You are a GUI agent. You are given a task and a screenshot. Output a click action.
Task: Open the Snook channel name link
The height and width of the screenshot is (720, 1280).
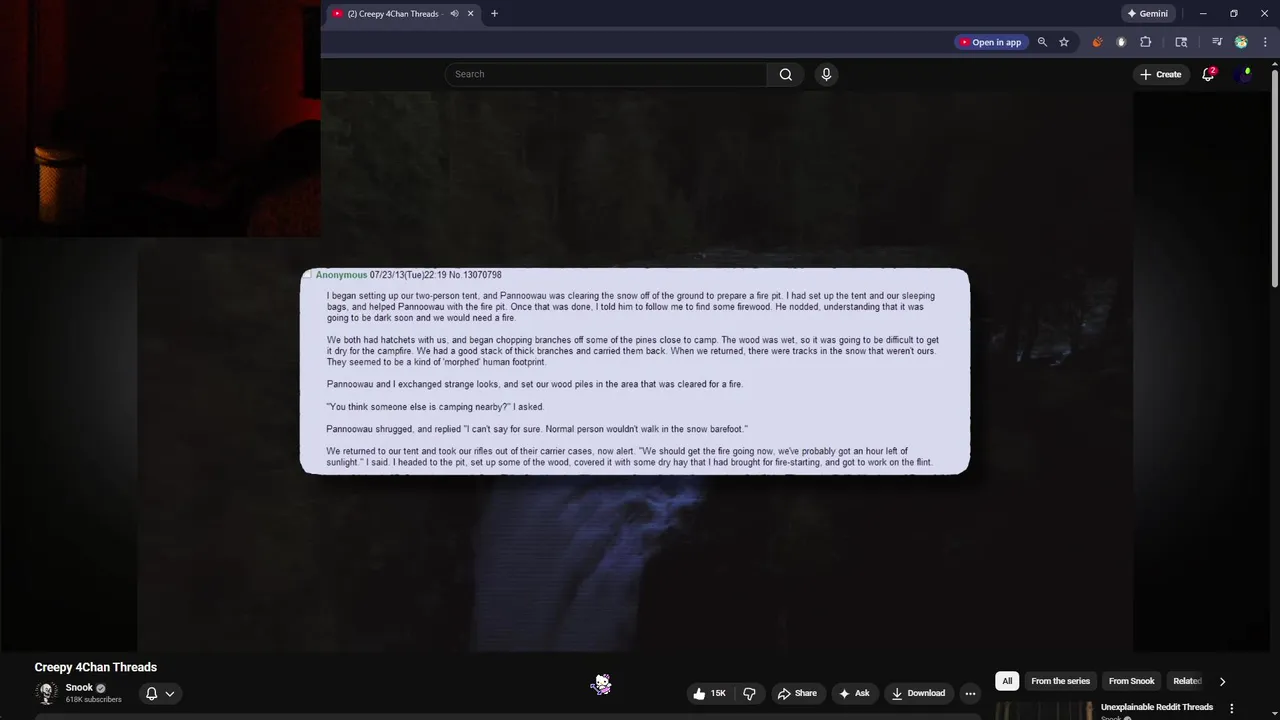79,688
